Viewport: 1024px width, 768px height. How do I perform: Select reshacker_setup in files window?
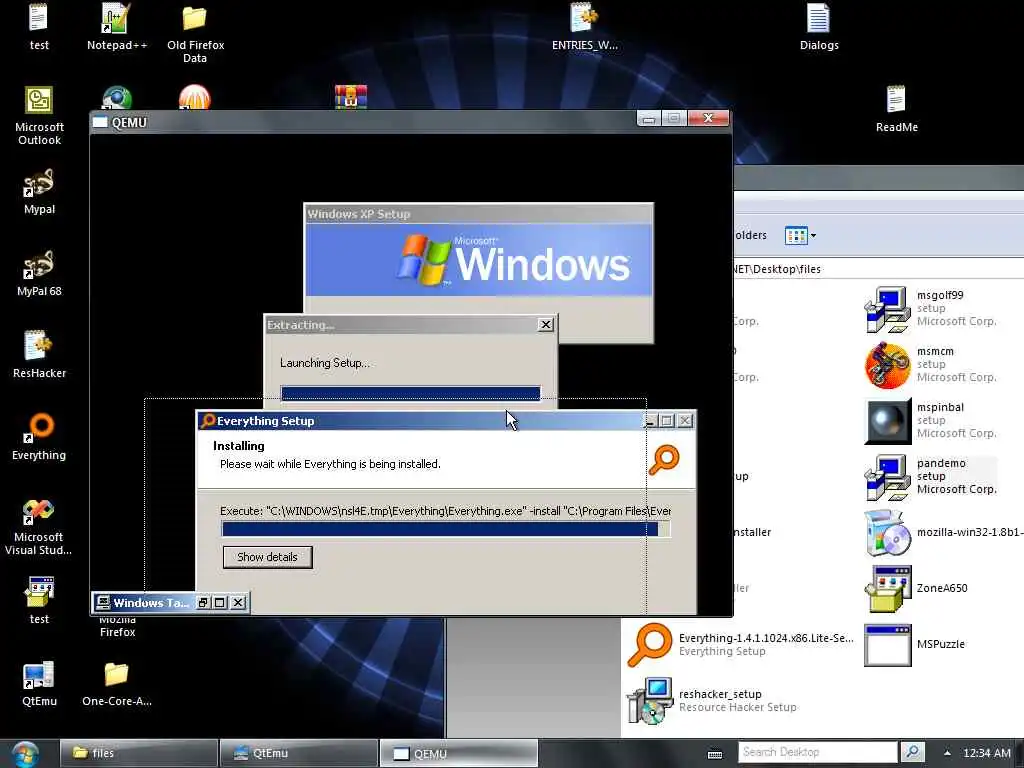[712, 700]
